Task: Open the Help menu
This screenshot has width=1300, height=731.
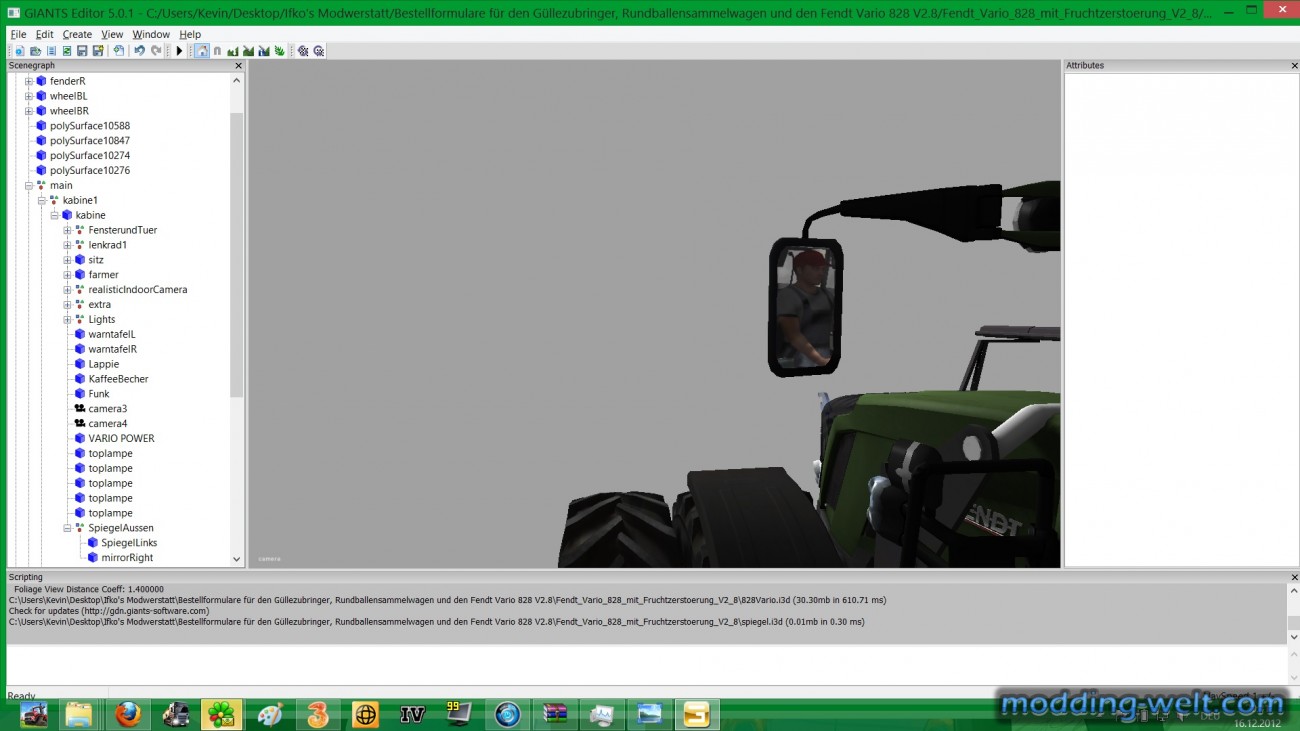Action: point(190,34)
